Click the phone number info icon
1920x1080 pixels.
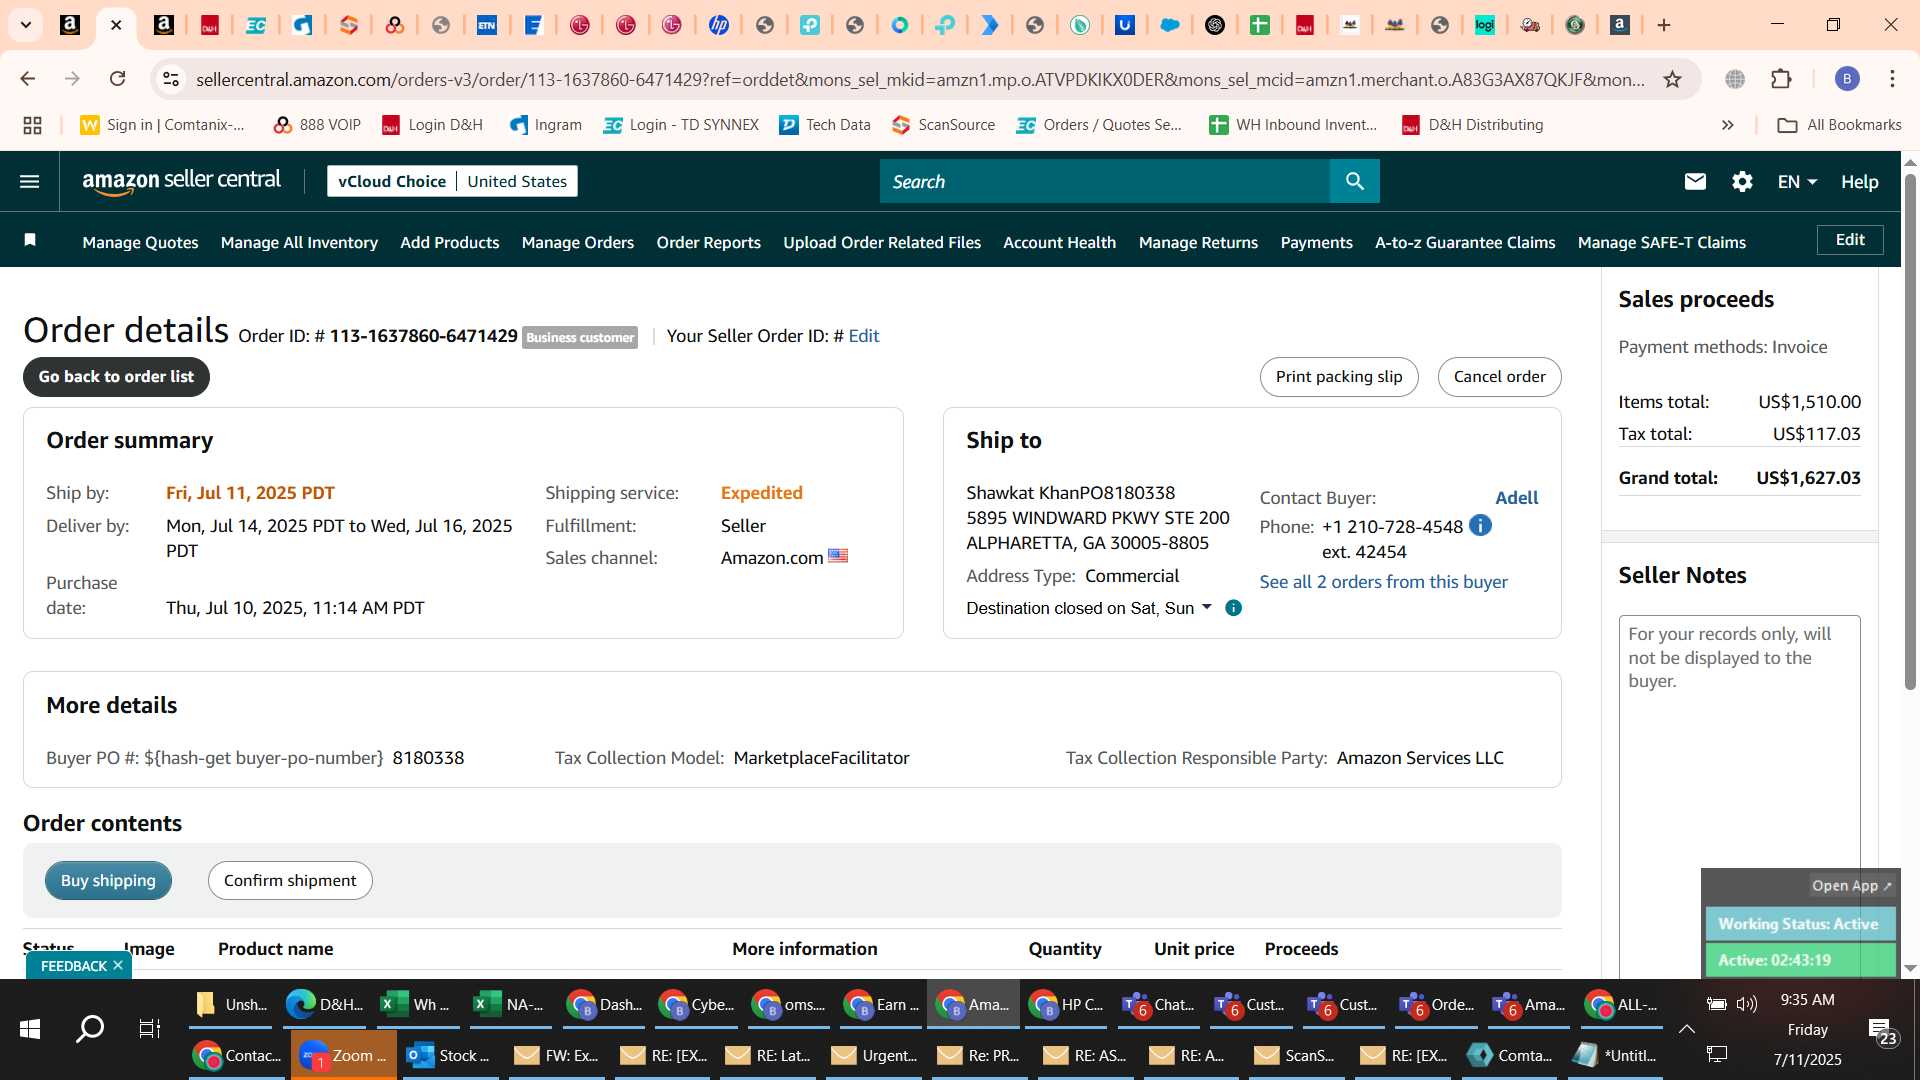[x=1480, y=525]
